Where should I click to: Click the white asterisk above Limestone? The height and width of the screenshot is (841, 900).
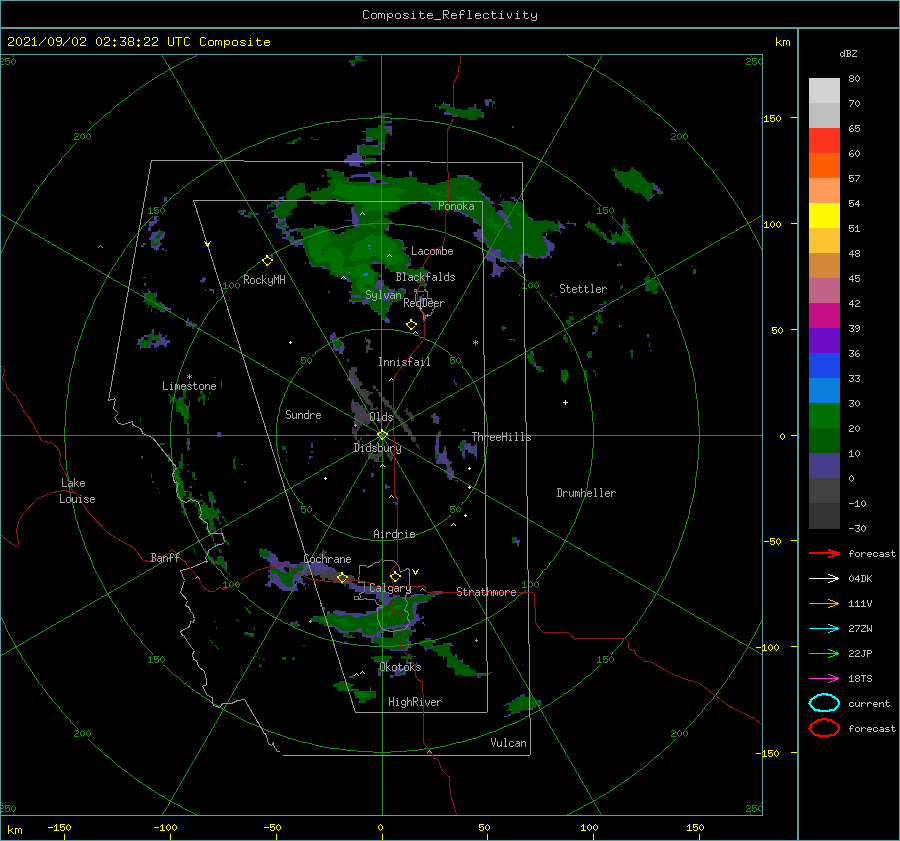click(x=189, y=377)
